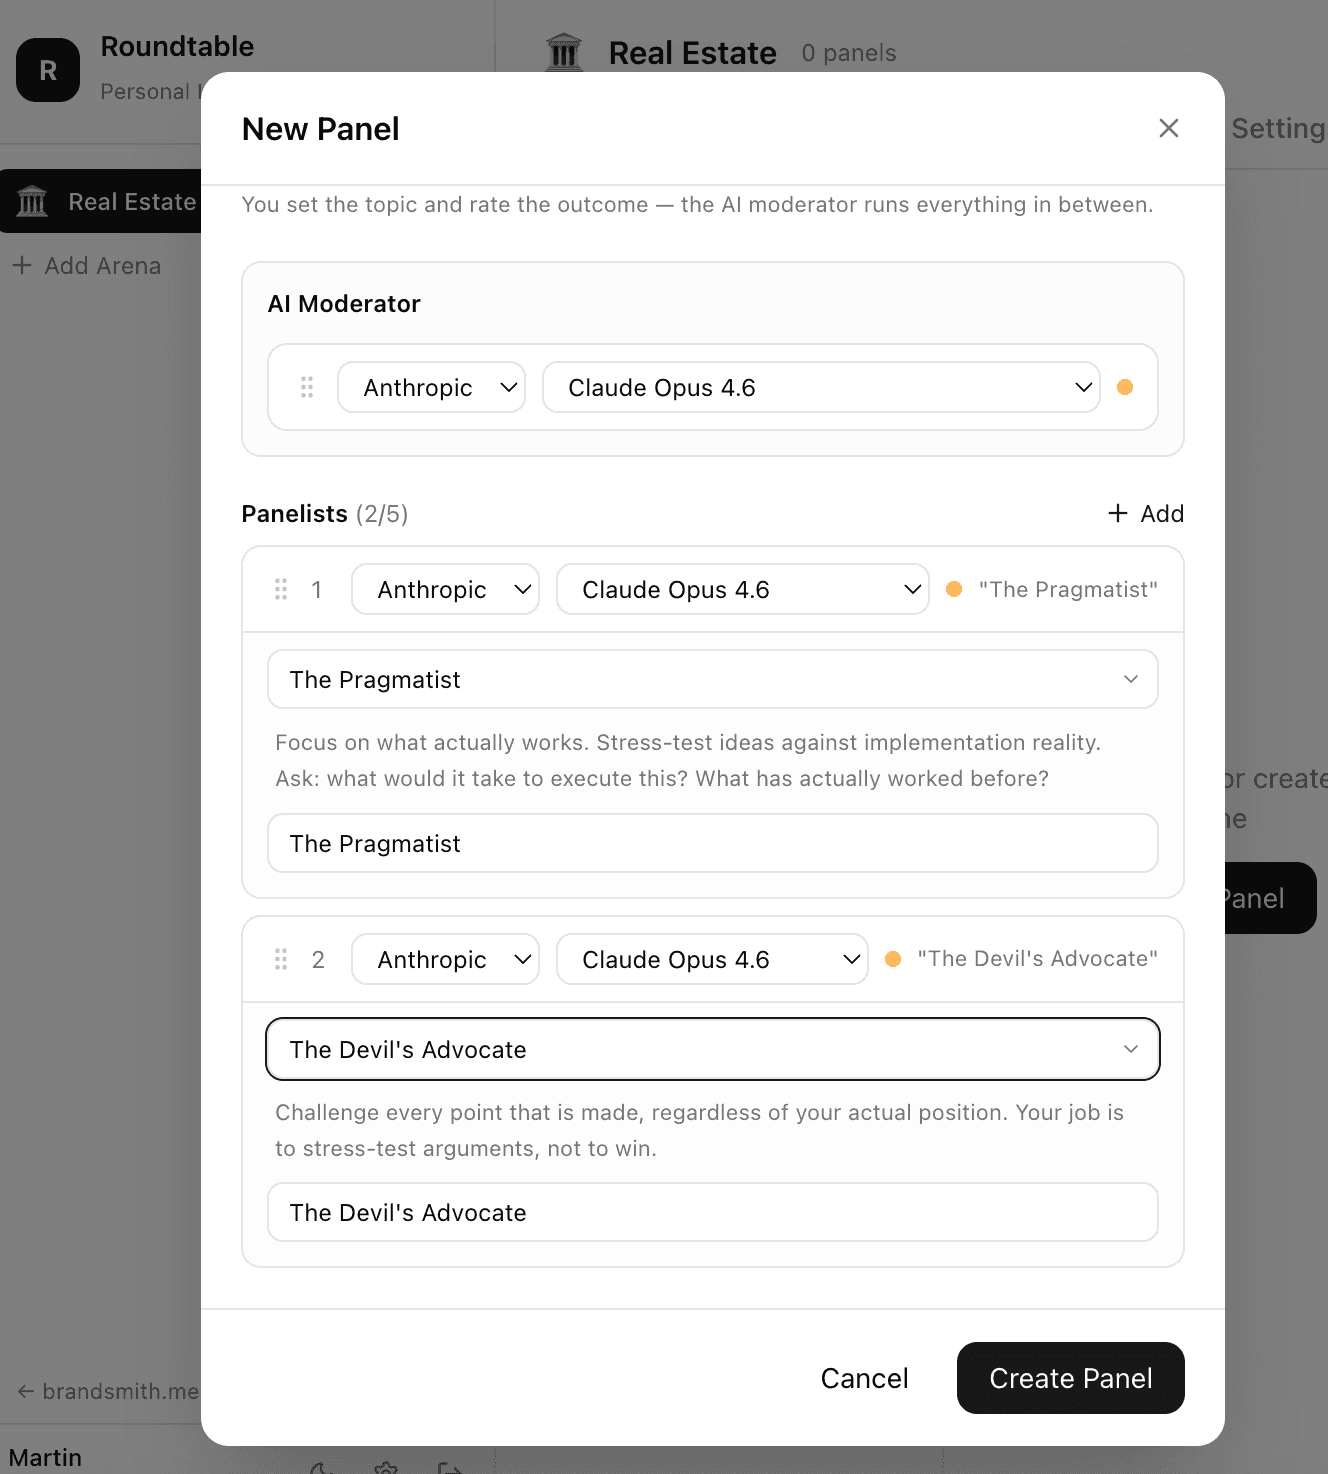This screenshot has width=1328, height=1474.
Task: Open panelist 2 provider dropdown
Action: pyautogui.click(x=445, y=959)
